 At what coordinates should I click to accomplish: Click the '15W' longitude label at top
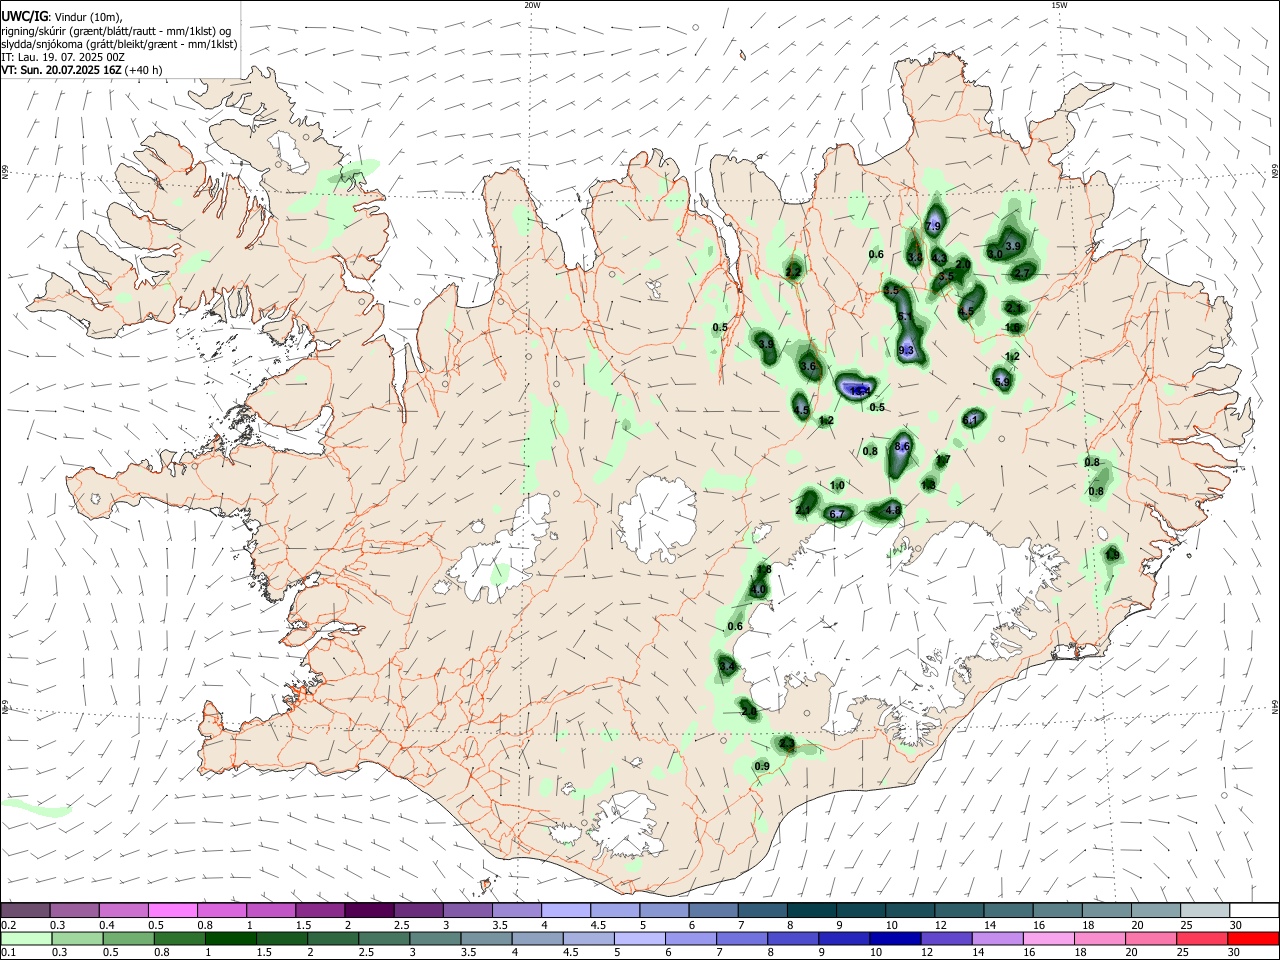1059,5
